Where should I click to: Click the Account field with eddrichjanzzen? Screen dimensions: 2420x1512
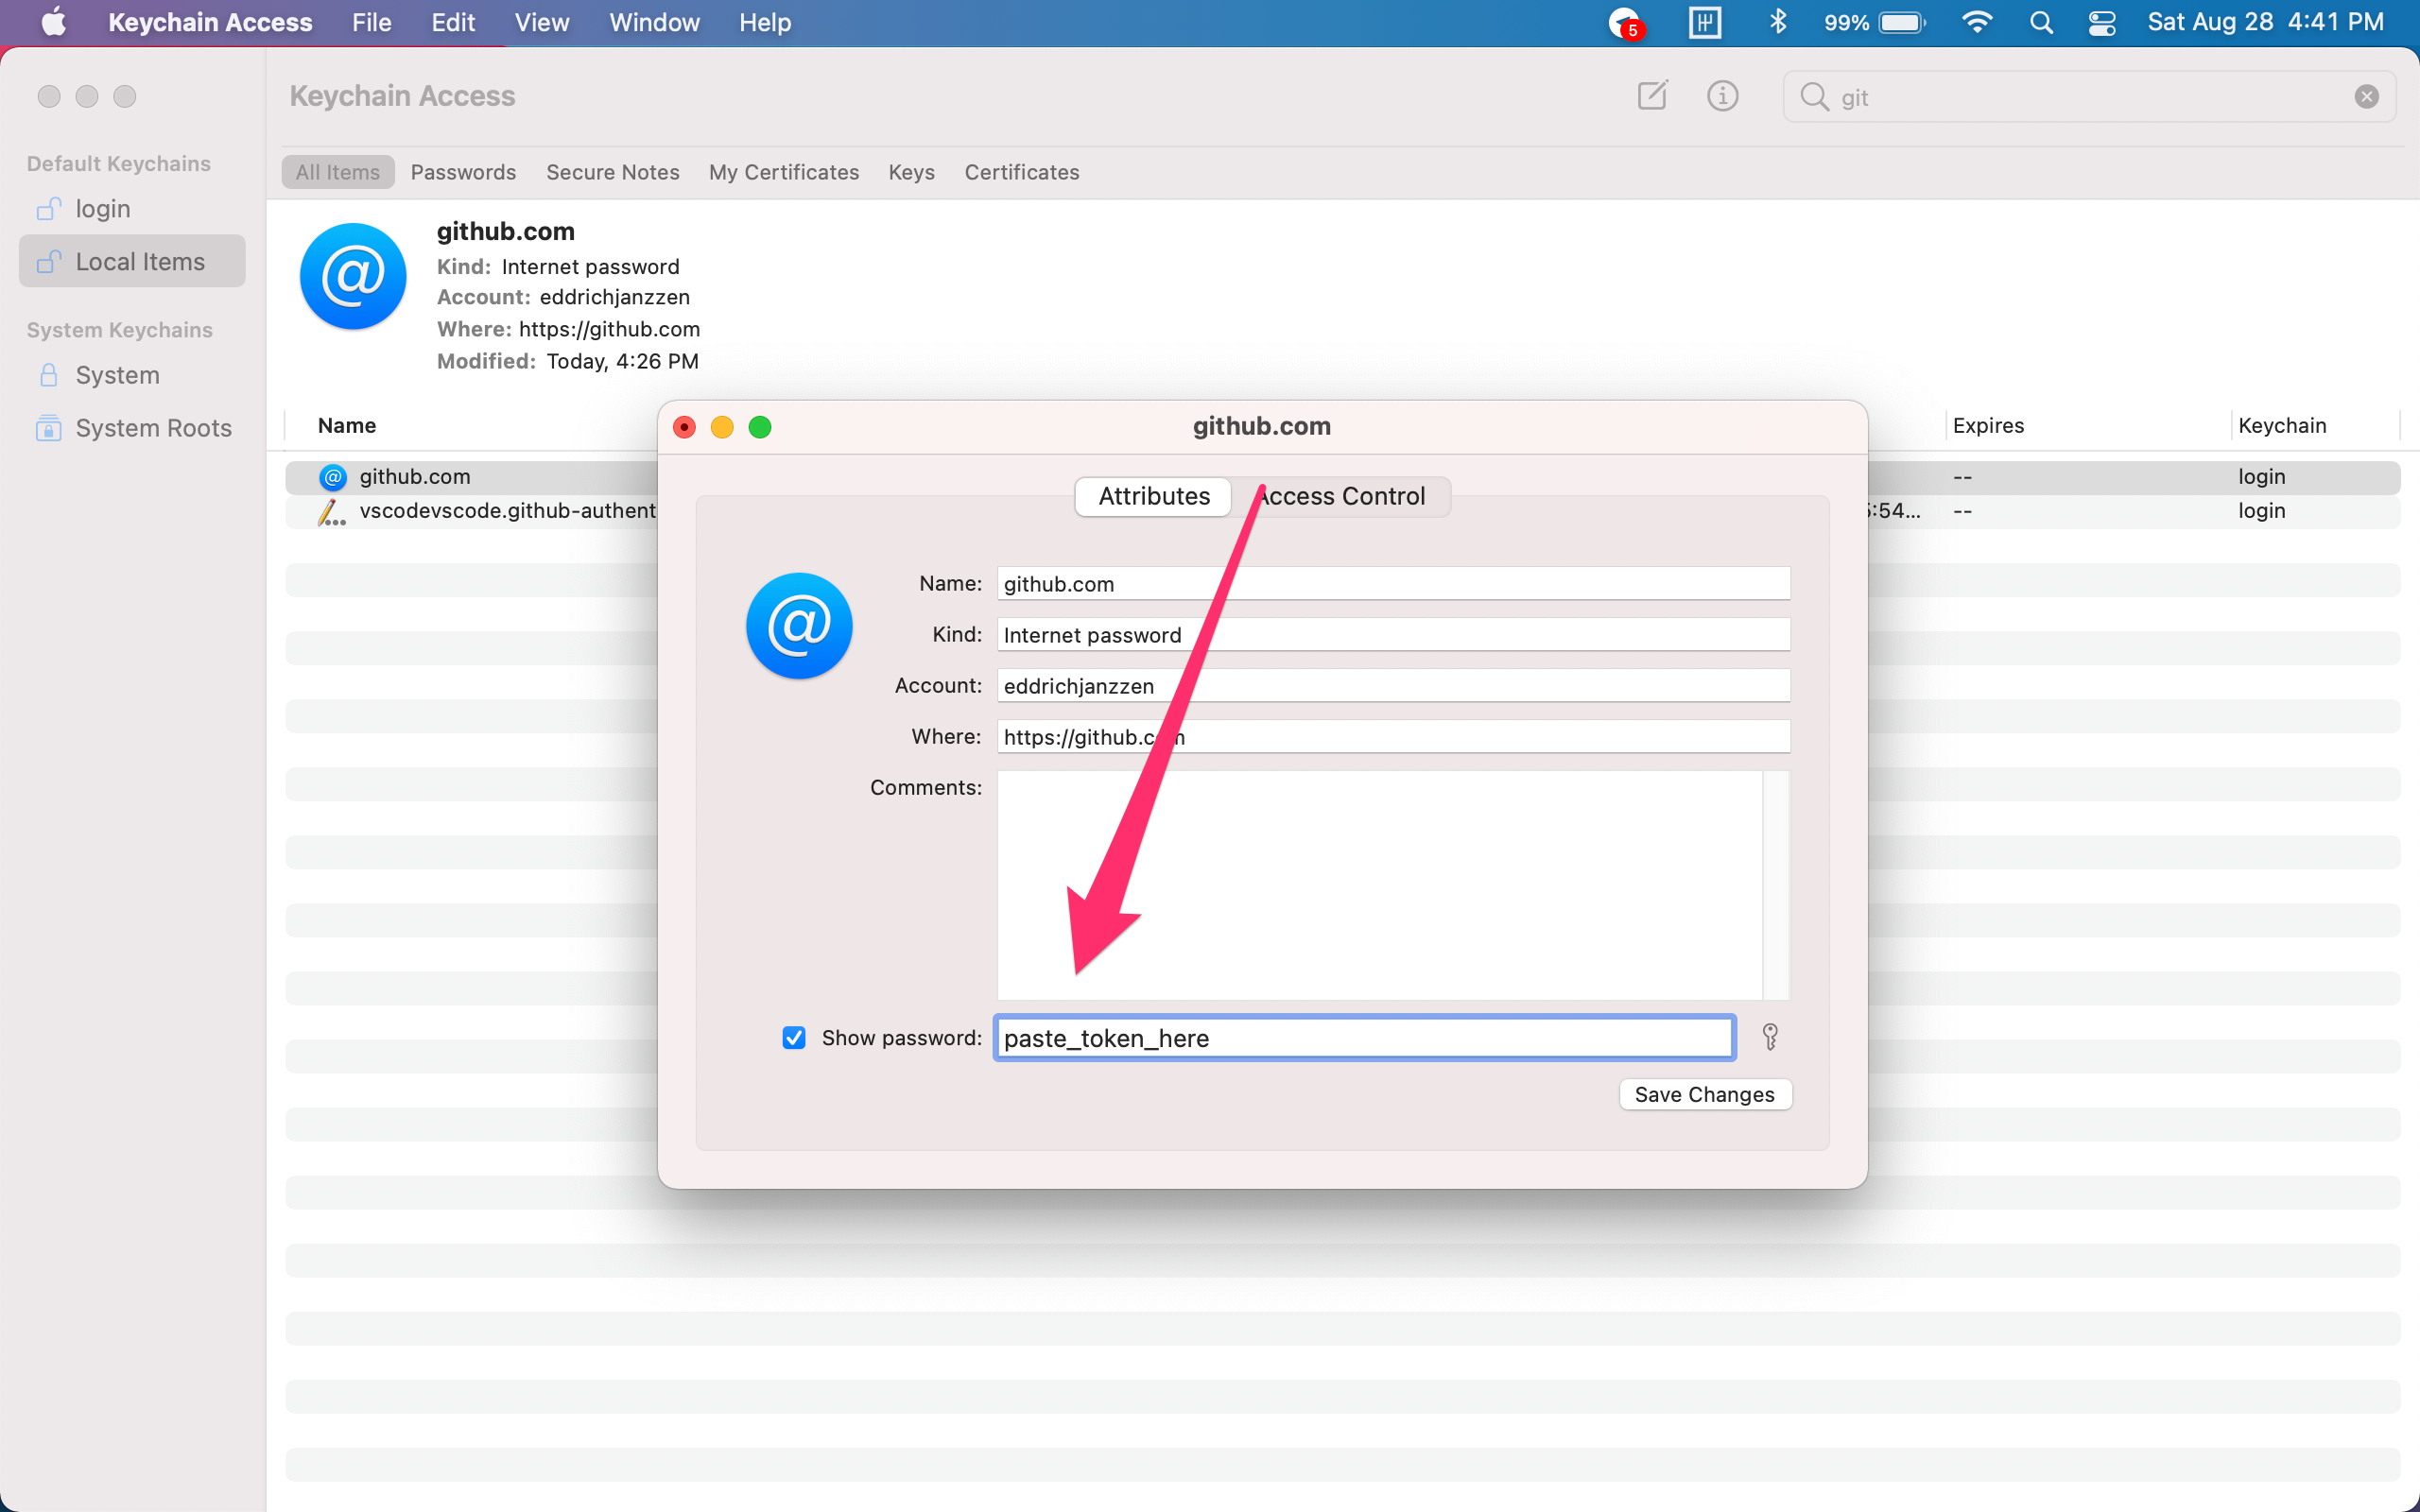point(1393,686)
